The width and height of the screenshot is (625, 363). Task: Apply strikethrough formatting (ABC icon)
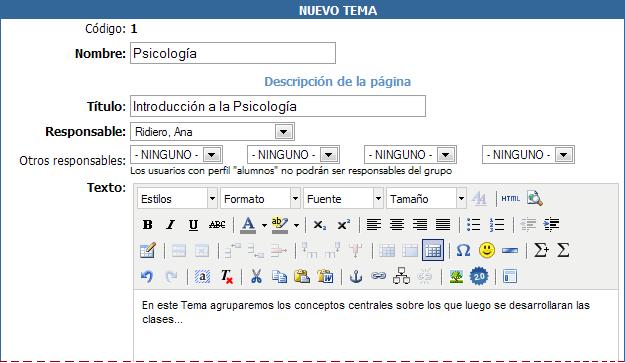[x=217, y=225]
